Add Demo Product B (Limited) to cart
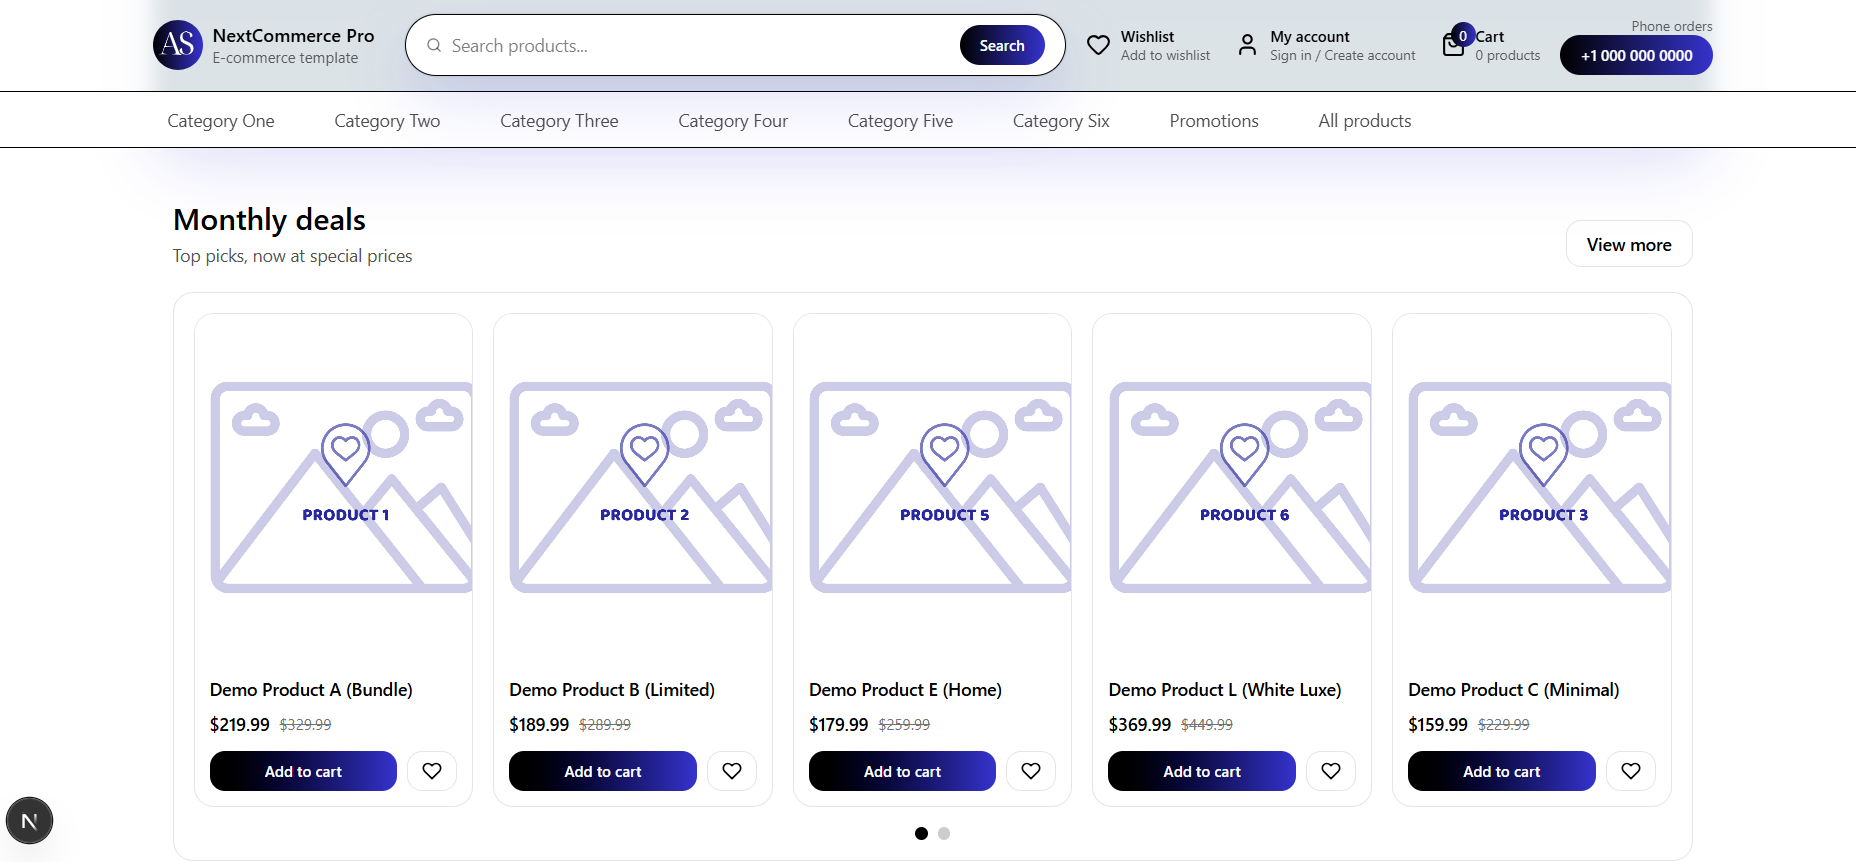1856x862 pixels. point(603,771)
